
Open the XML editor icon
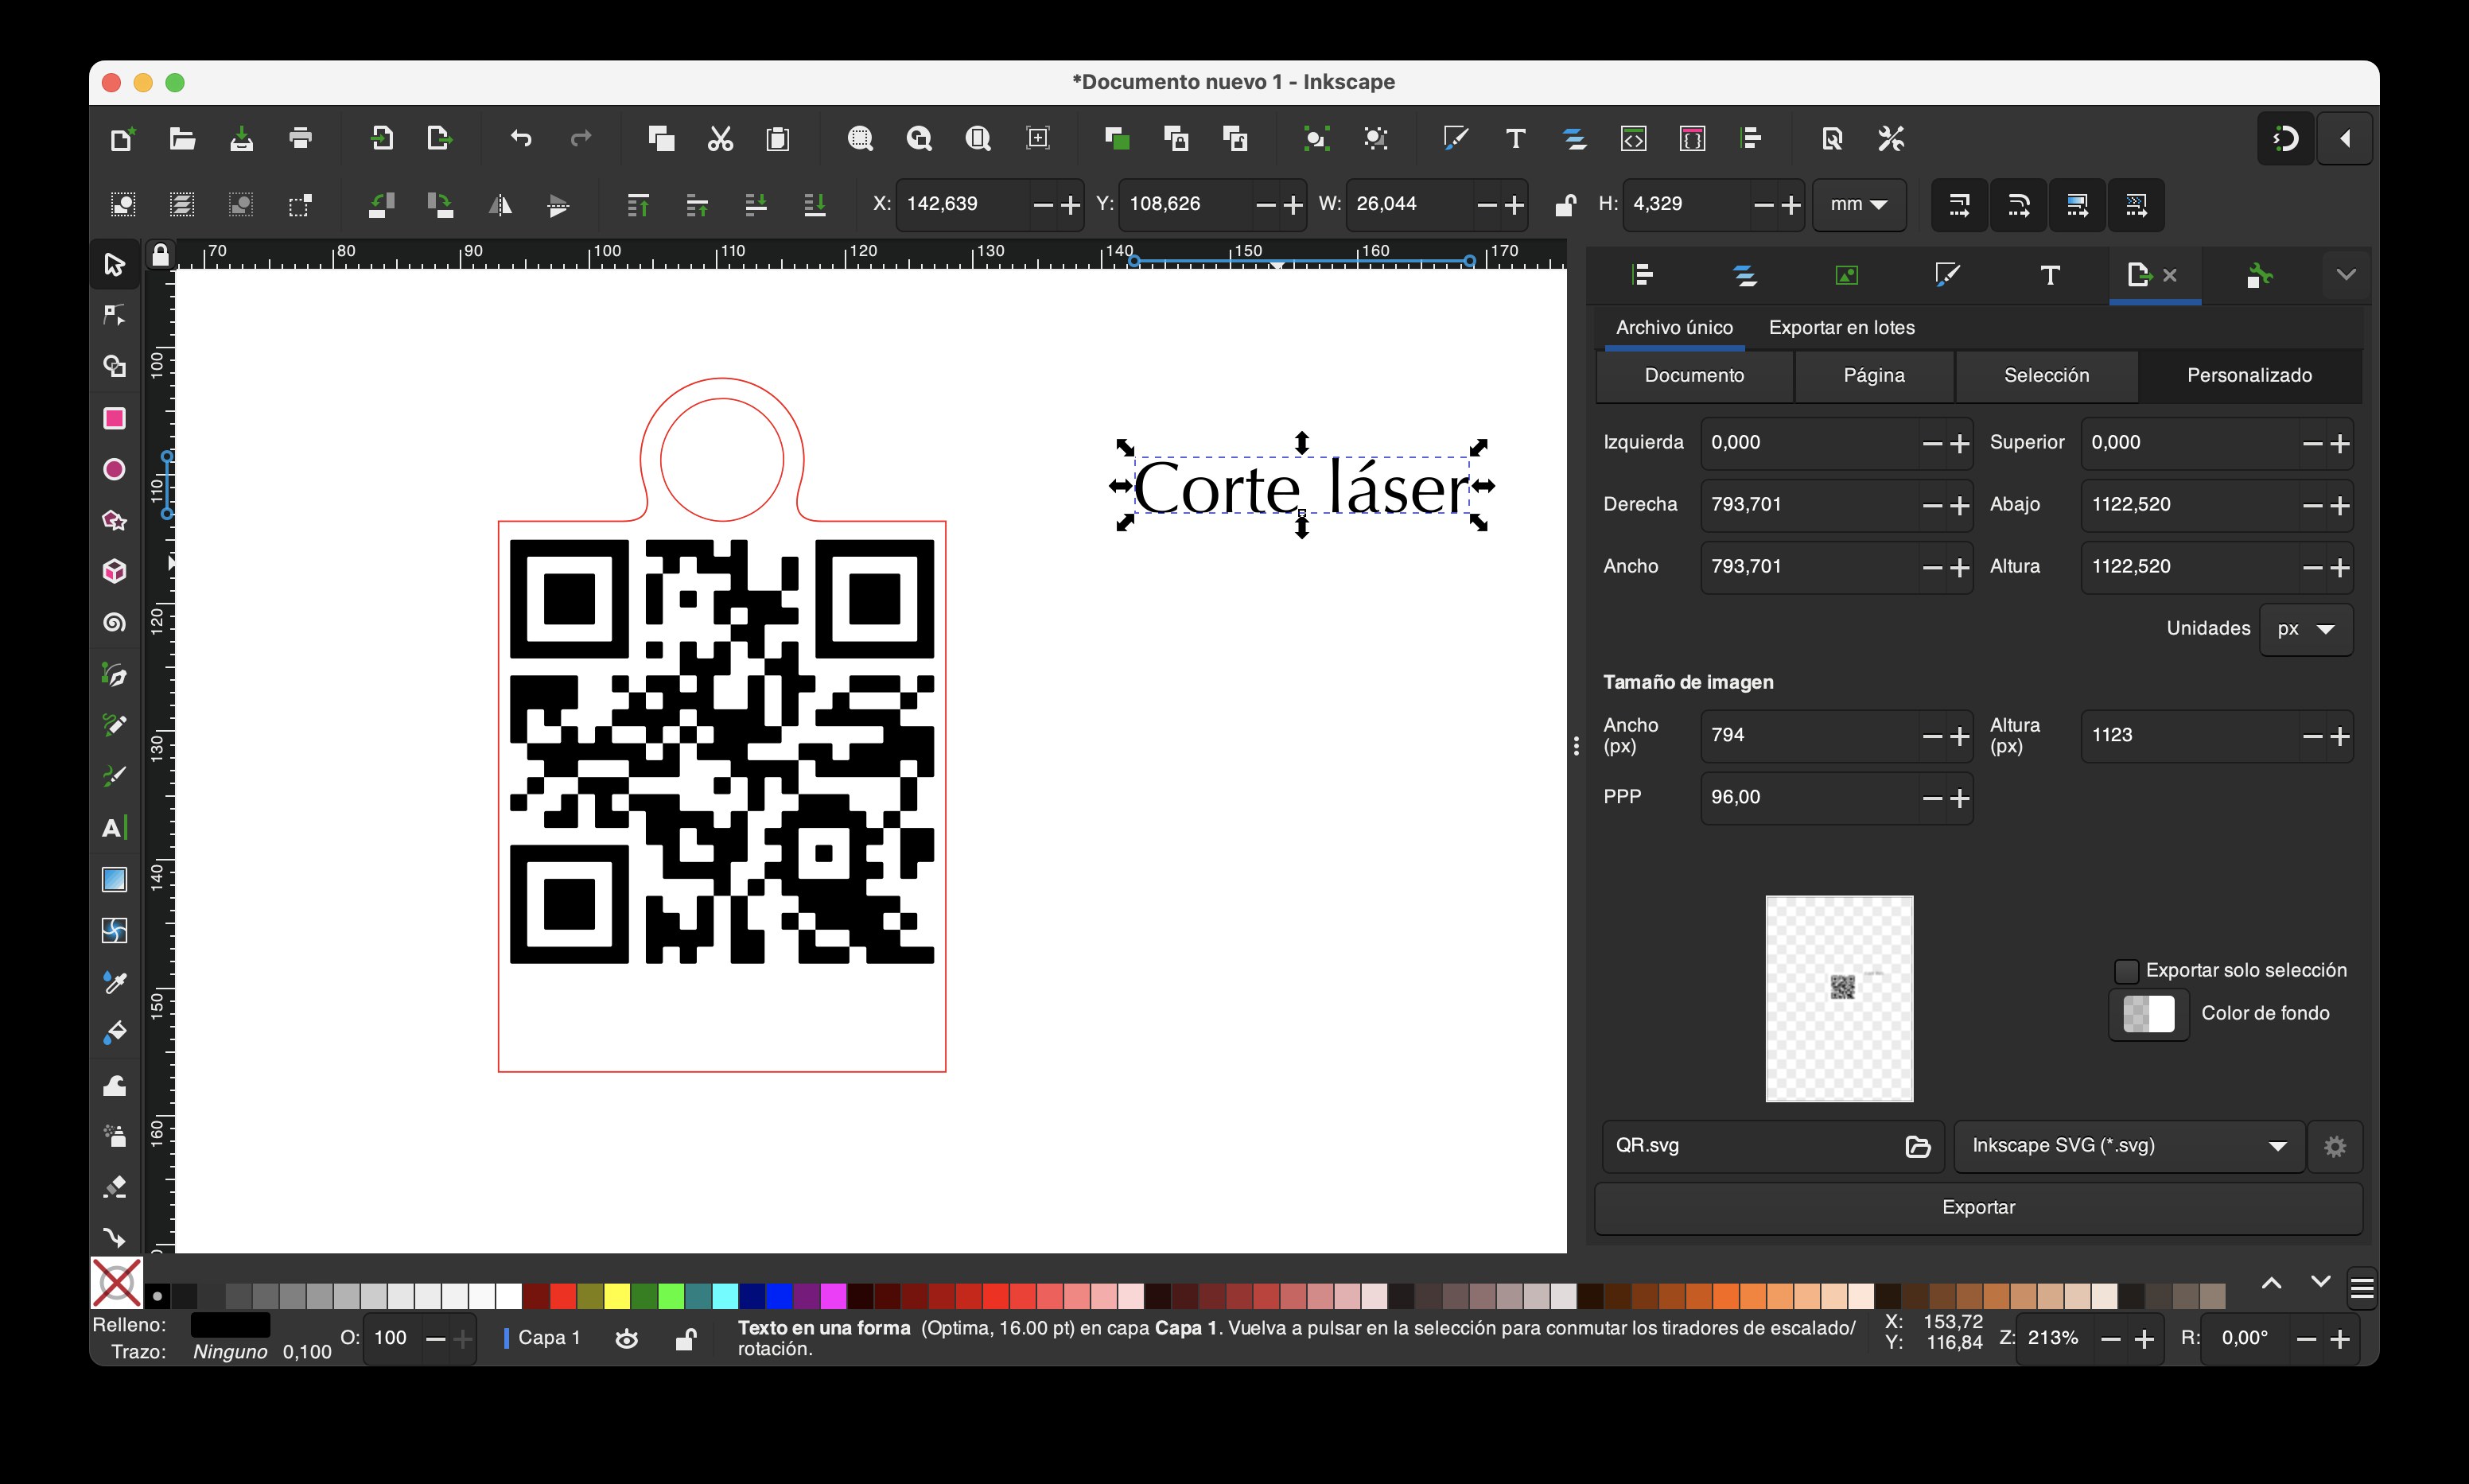click(x=1633, y=138)
